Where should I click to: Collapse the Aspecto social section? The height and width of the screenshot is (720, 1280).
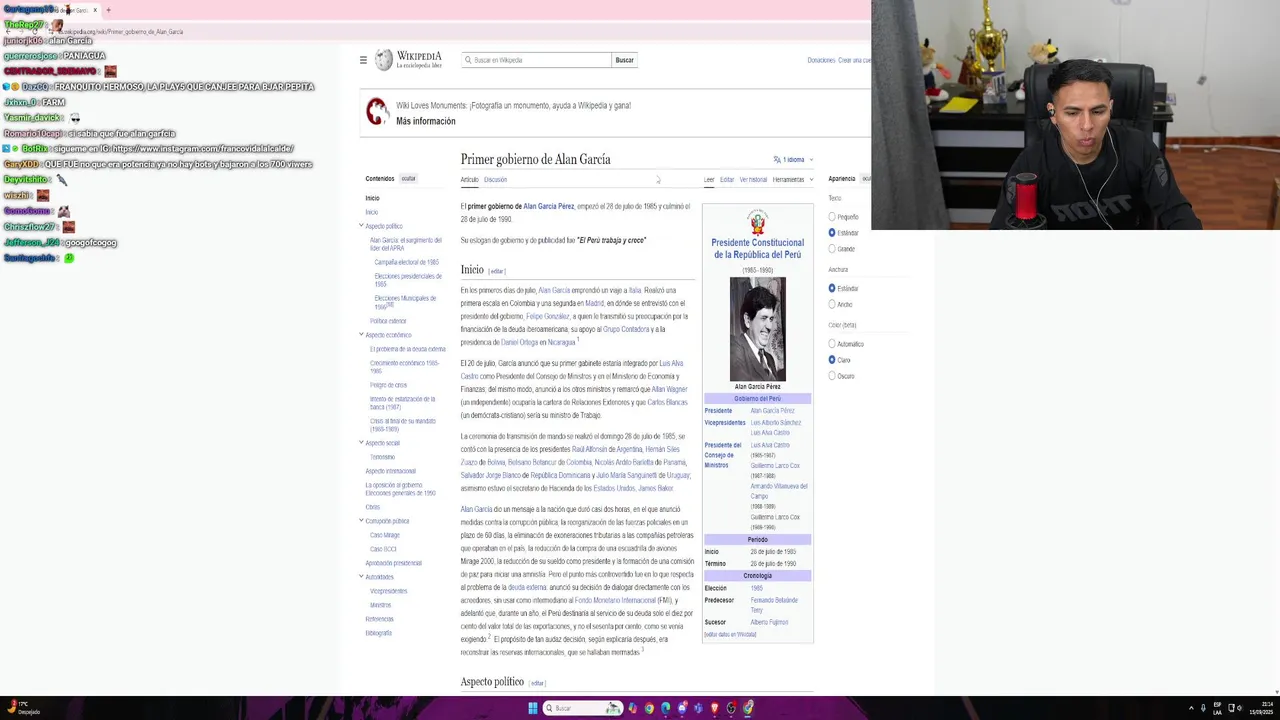pyautogui.click(x=361, y=443)
